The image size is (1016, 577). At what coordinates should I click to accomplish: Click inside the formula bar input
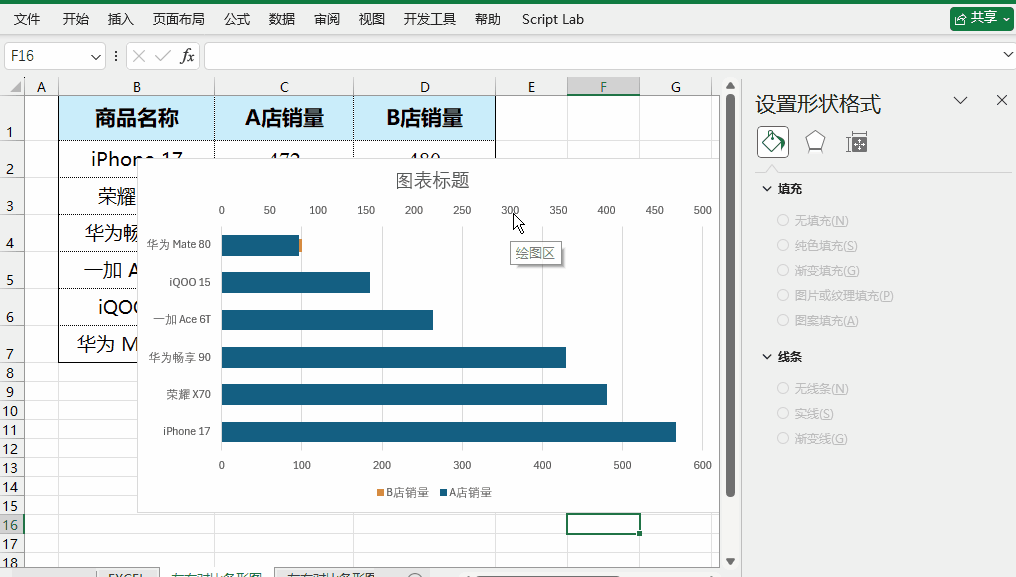pos(603,56)
